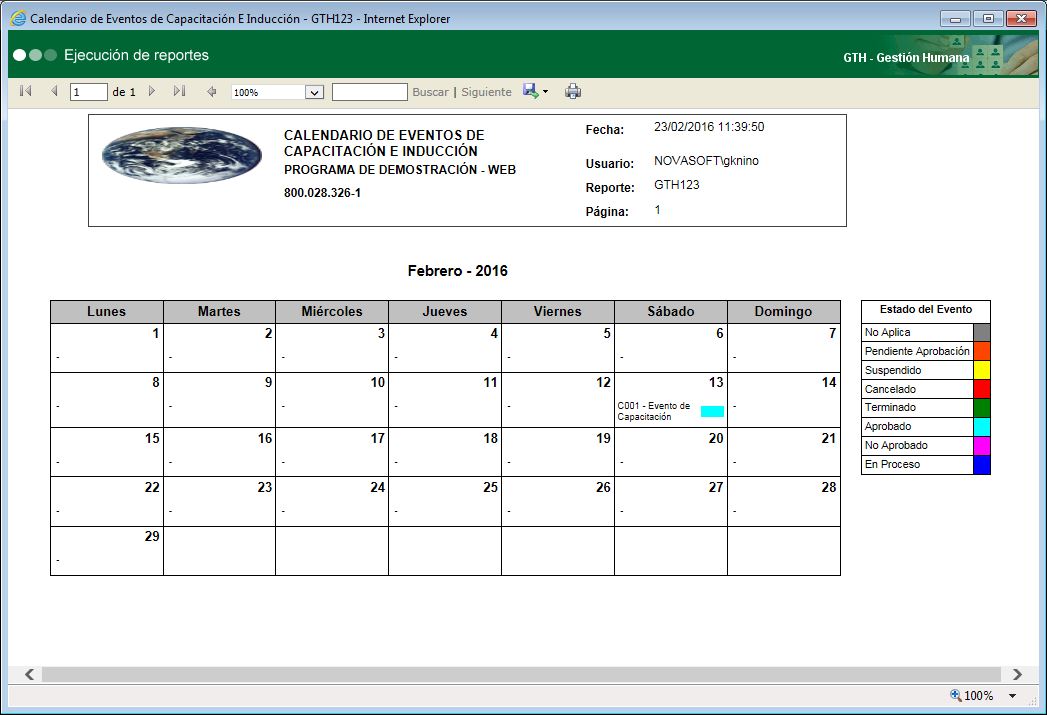Viewport: 1047px width, 715px height.
Task: Click the back to parent report arrow
Action: tap(211, 91)
